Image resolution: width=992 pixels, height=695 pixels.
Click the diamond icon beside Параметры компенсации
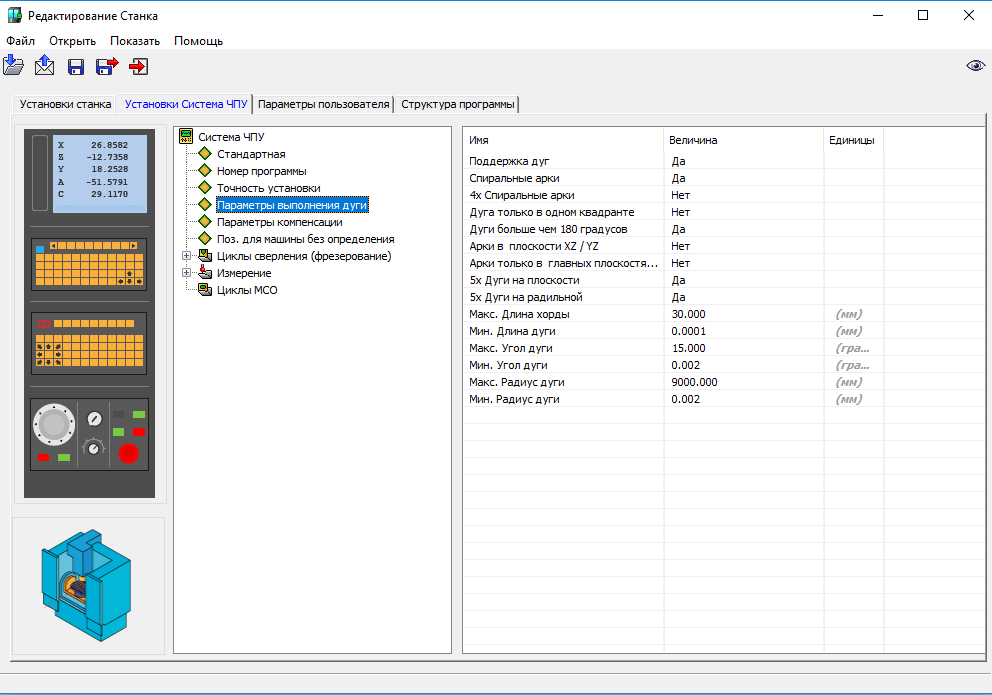pyautogui.click(x=205, y=222)
